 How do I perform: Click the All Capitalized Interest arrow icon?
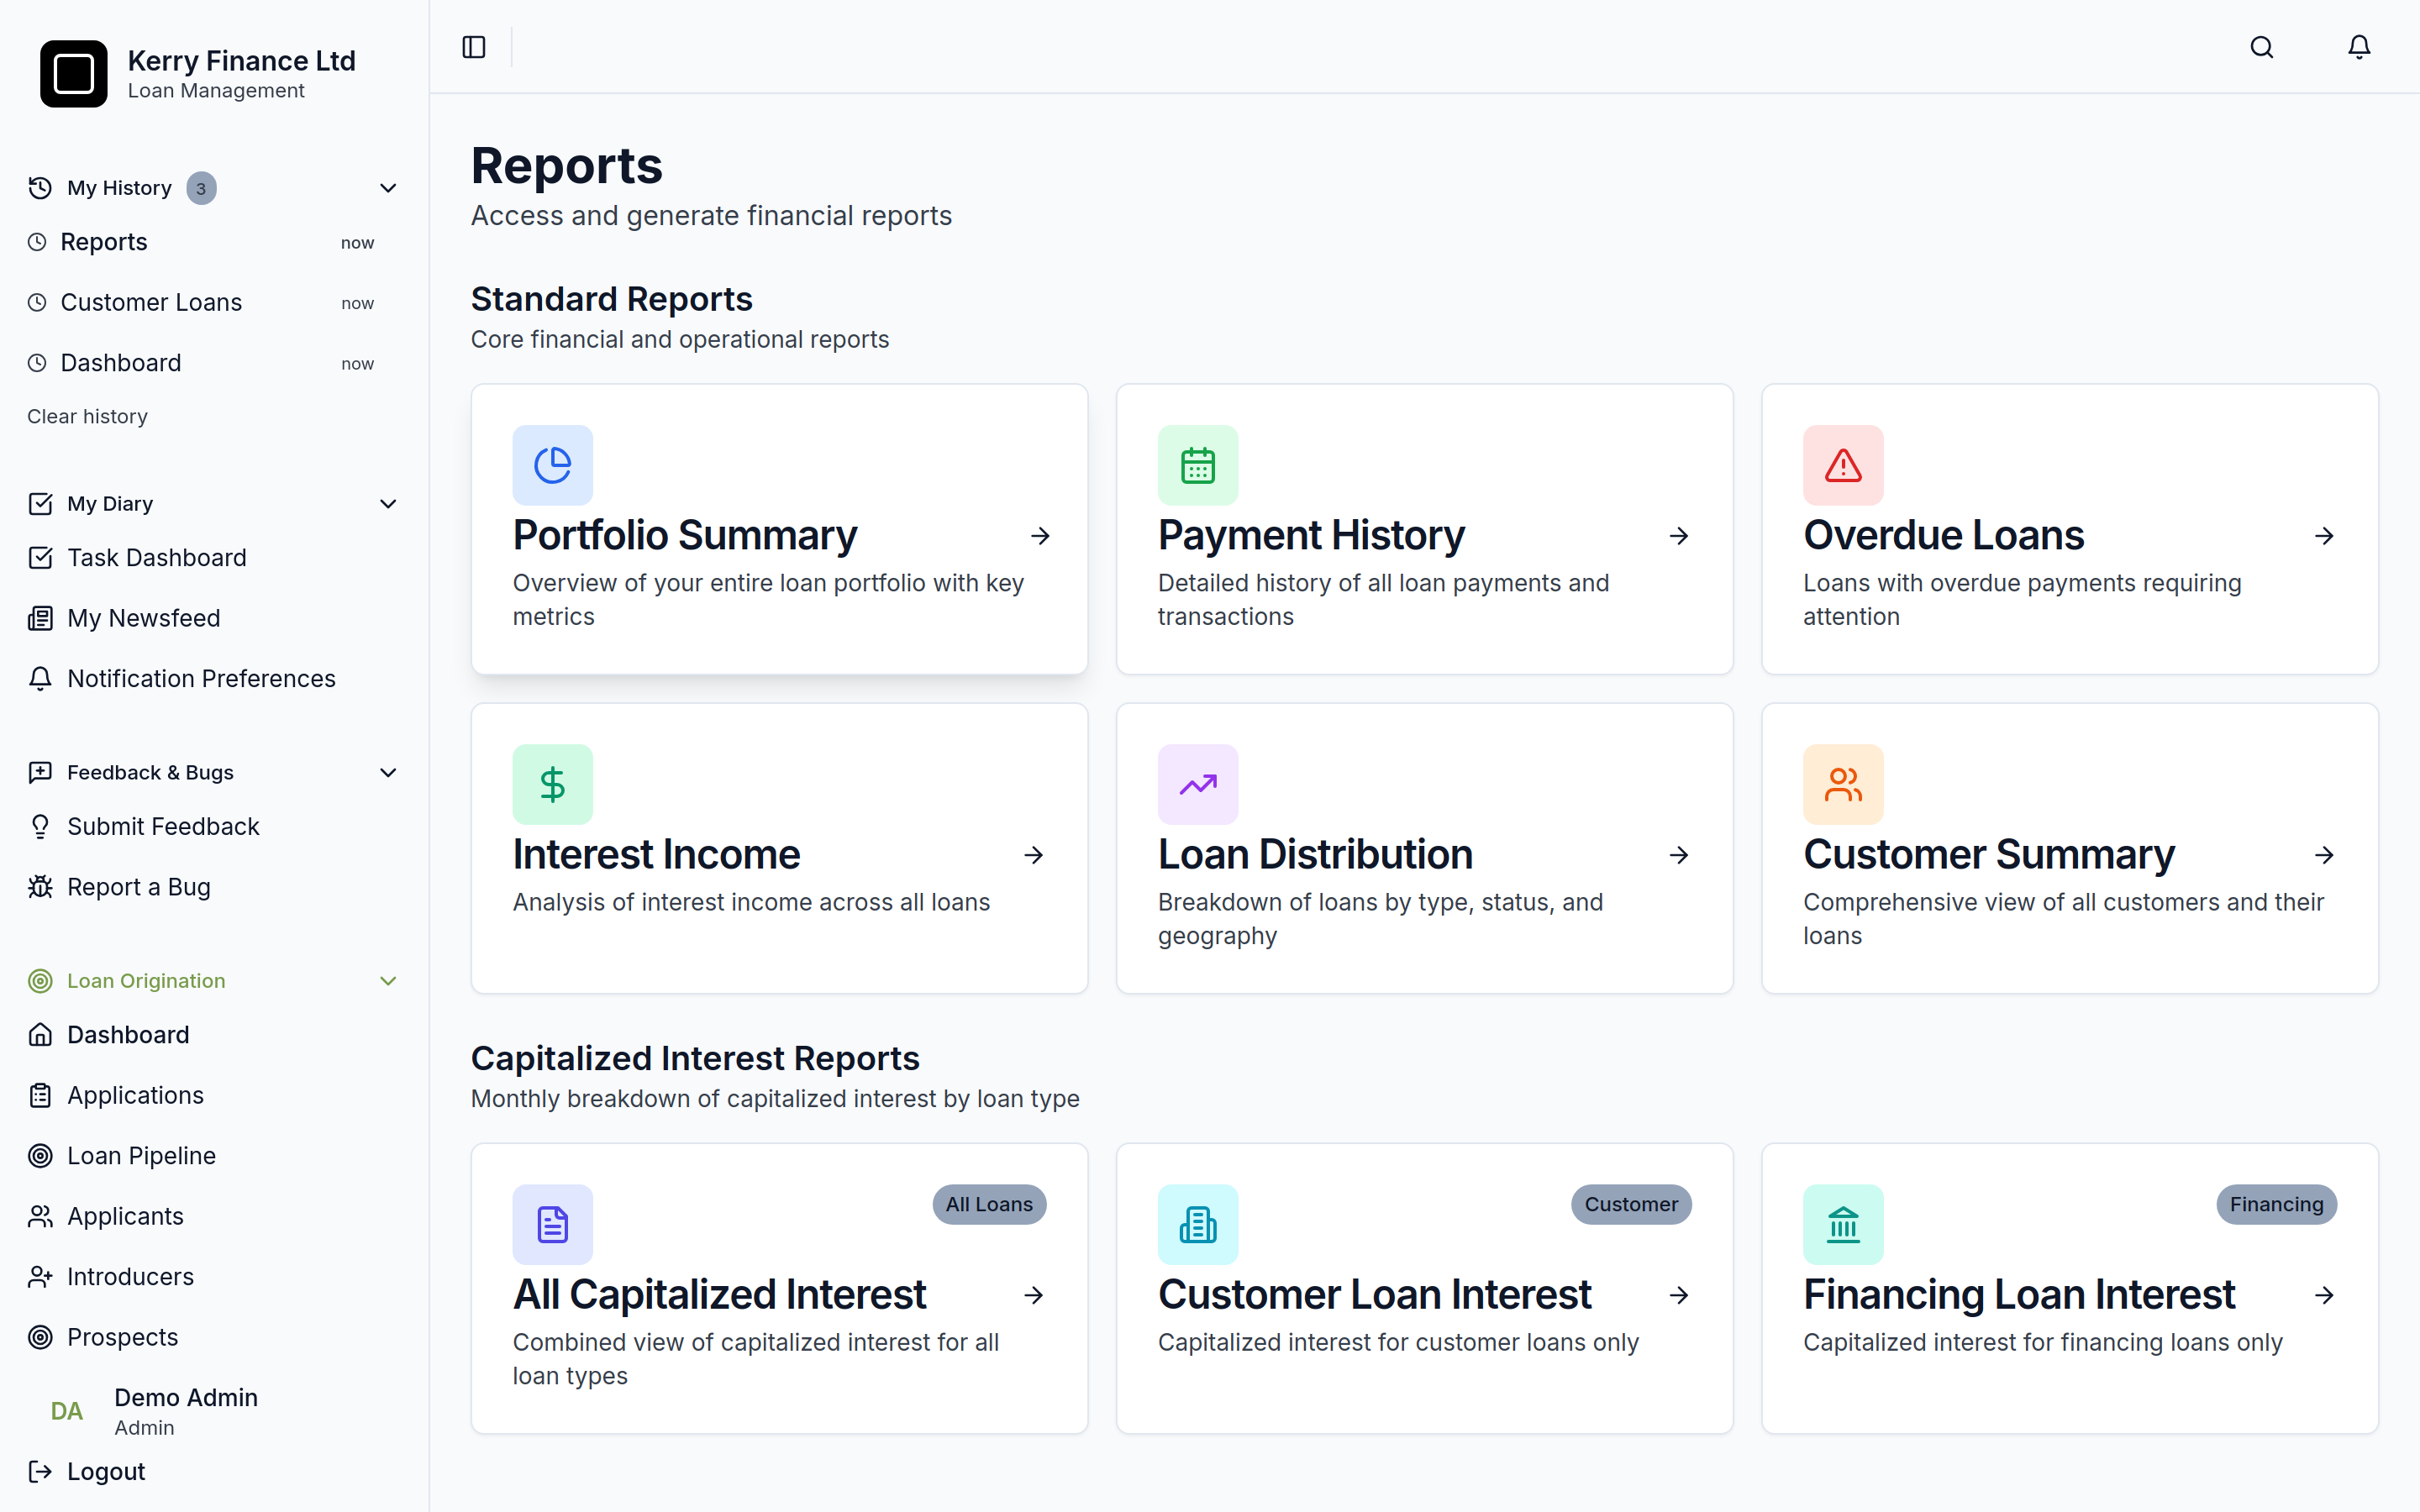1034,1295
